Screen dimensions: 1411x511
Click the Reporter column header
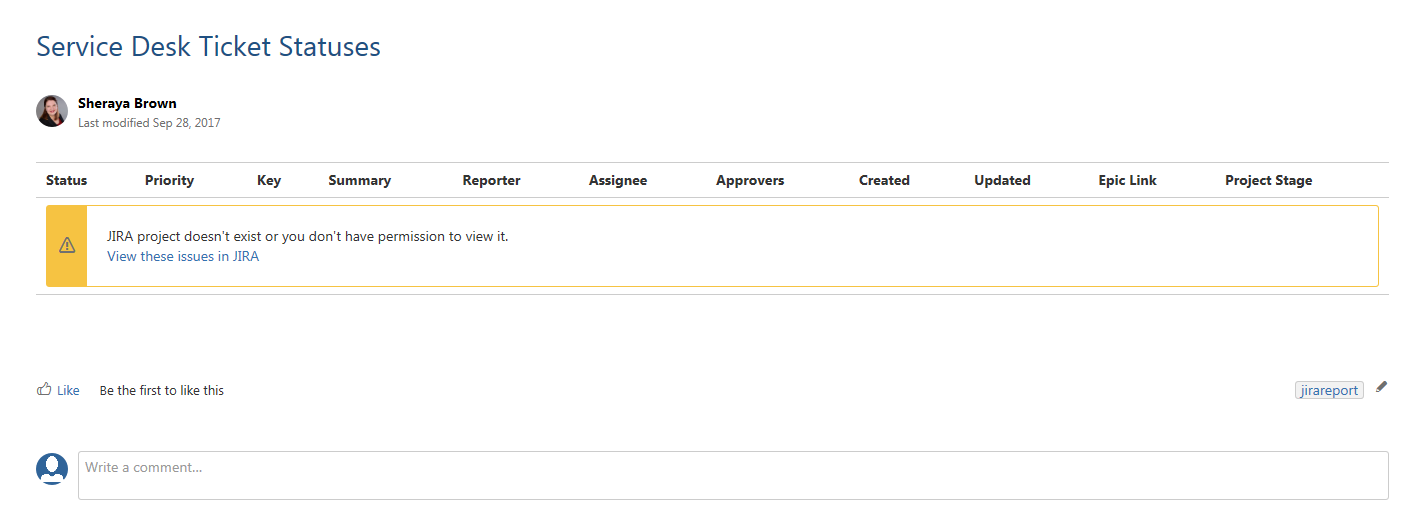[x=491, y=180]
